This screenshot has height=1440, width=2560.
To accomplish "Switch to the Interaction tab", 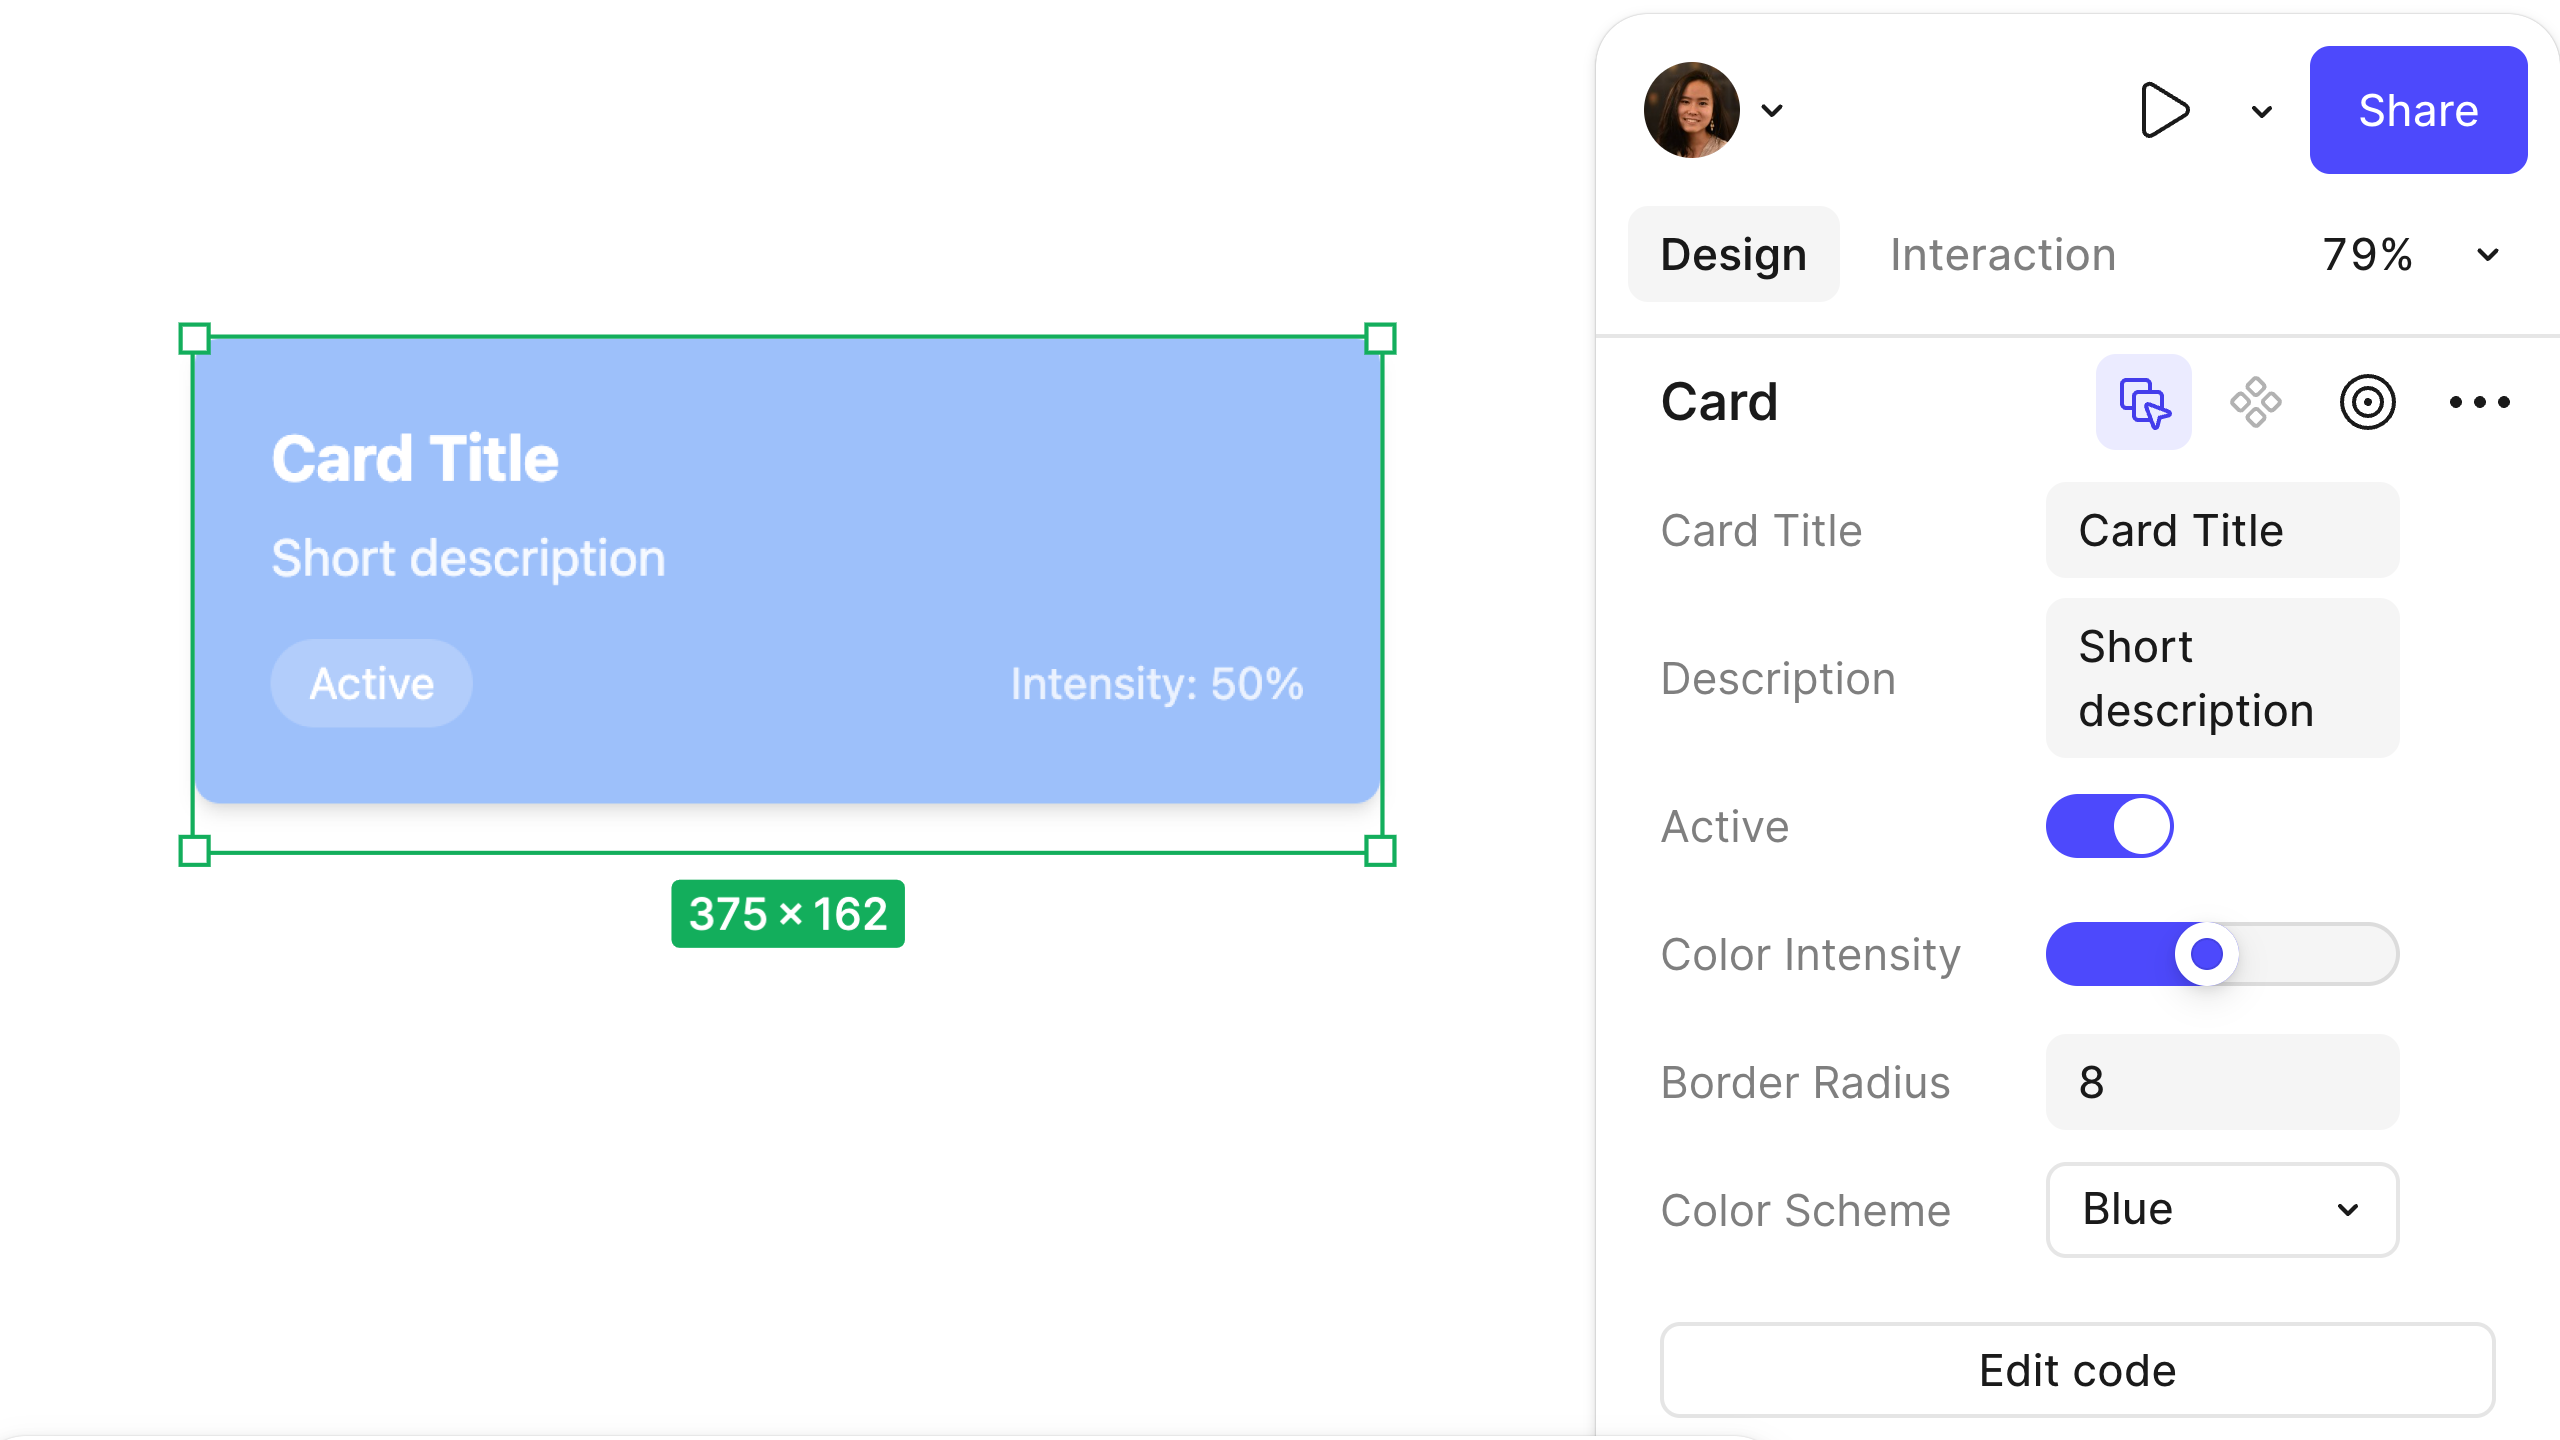I will (x=2002, y=254).
